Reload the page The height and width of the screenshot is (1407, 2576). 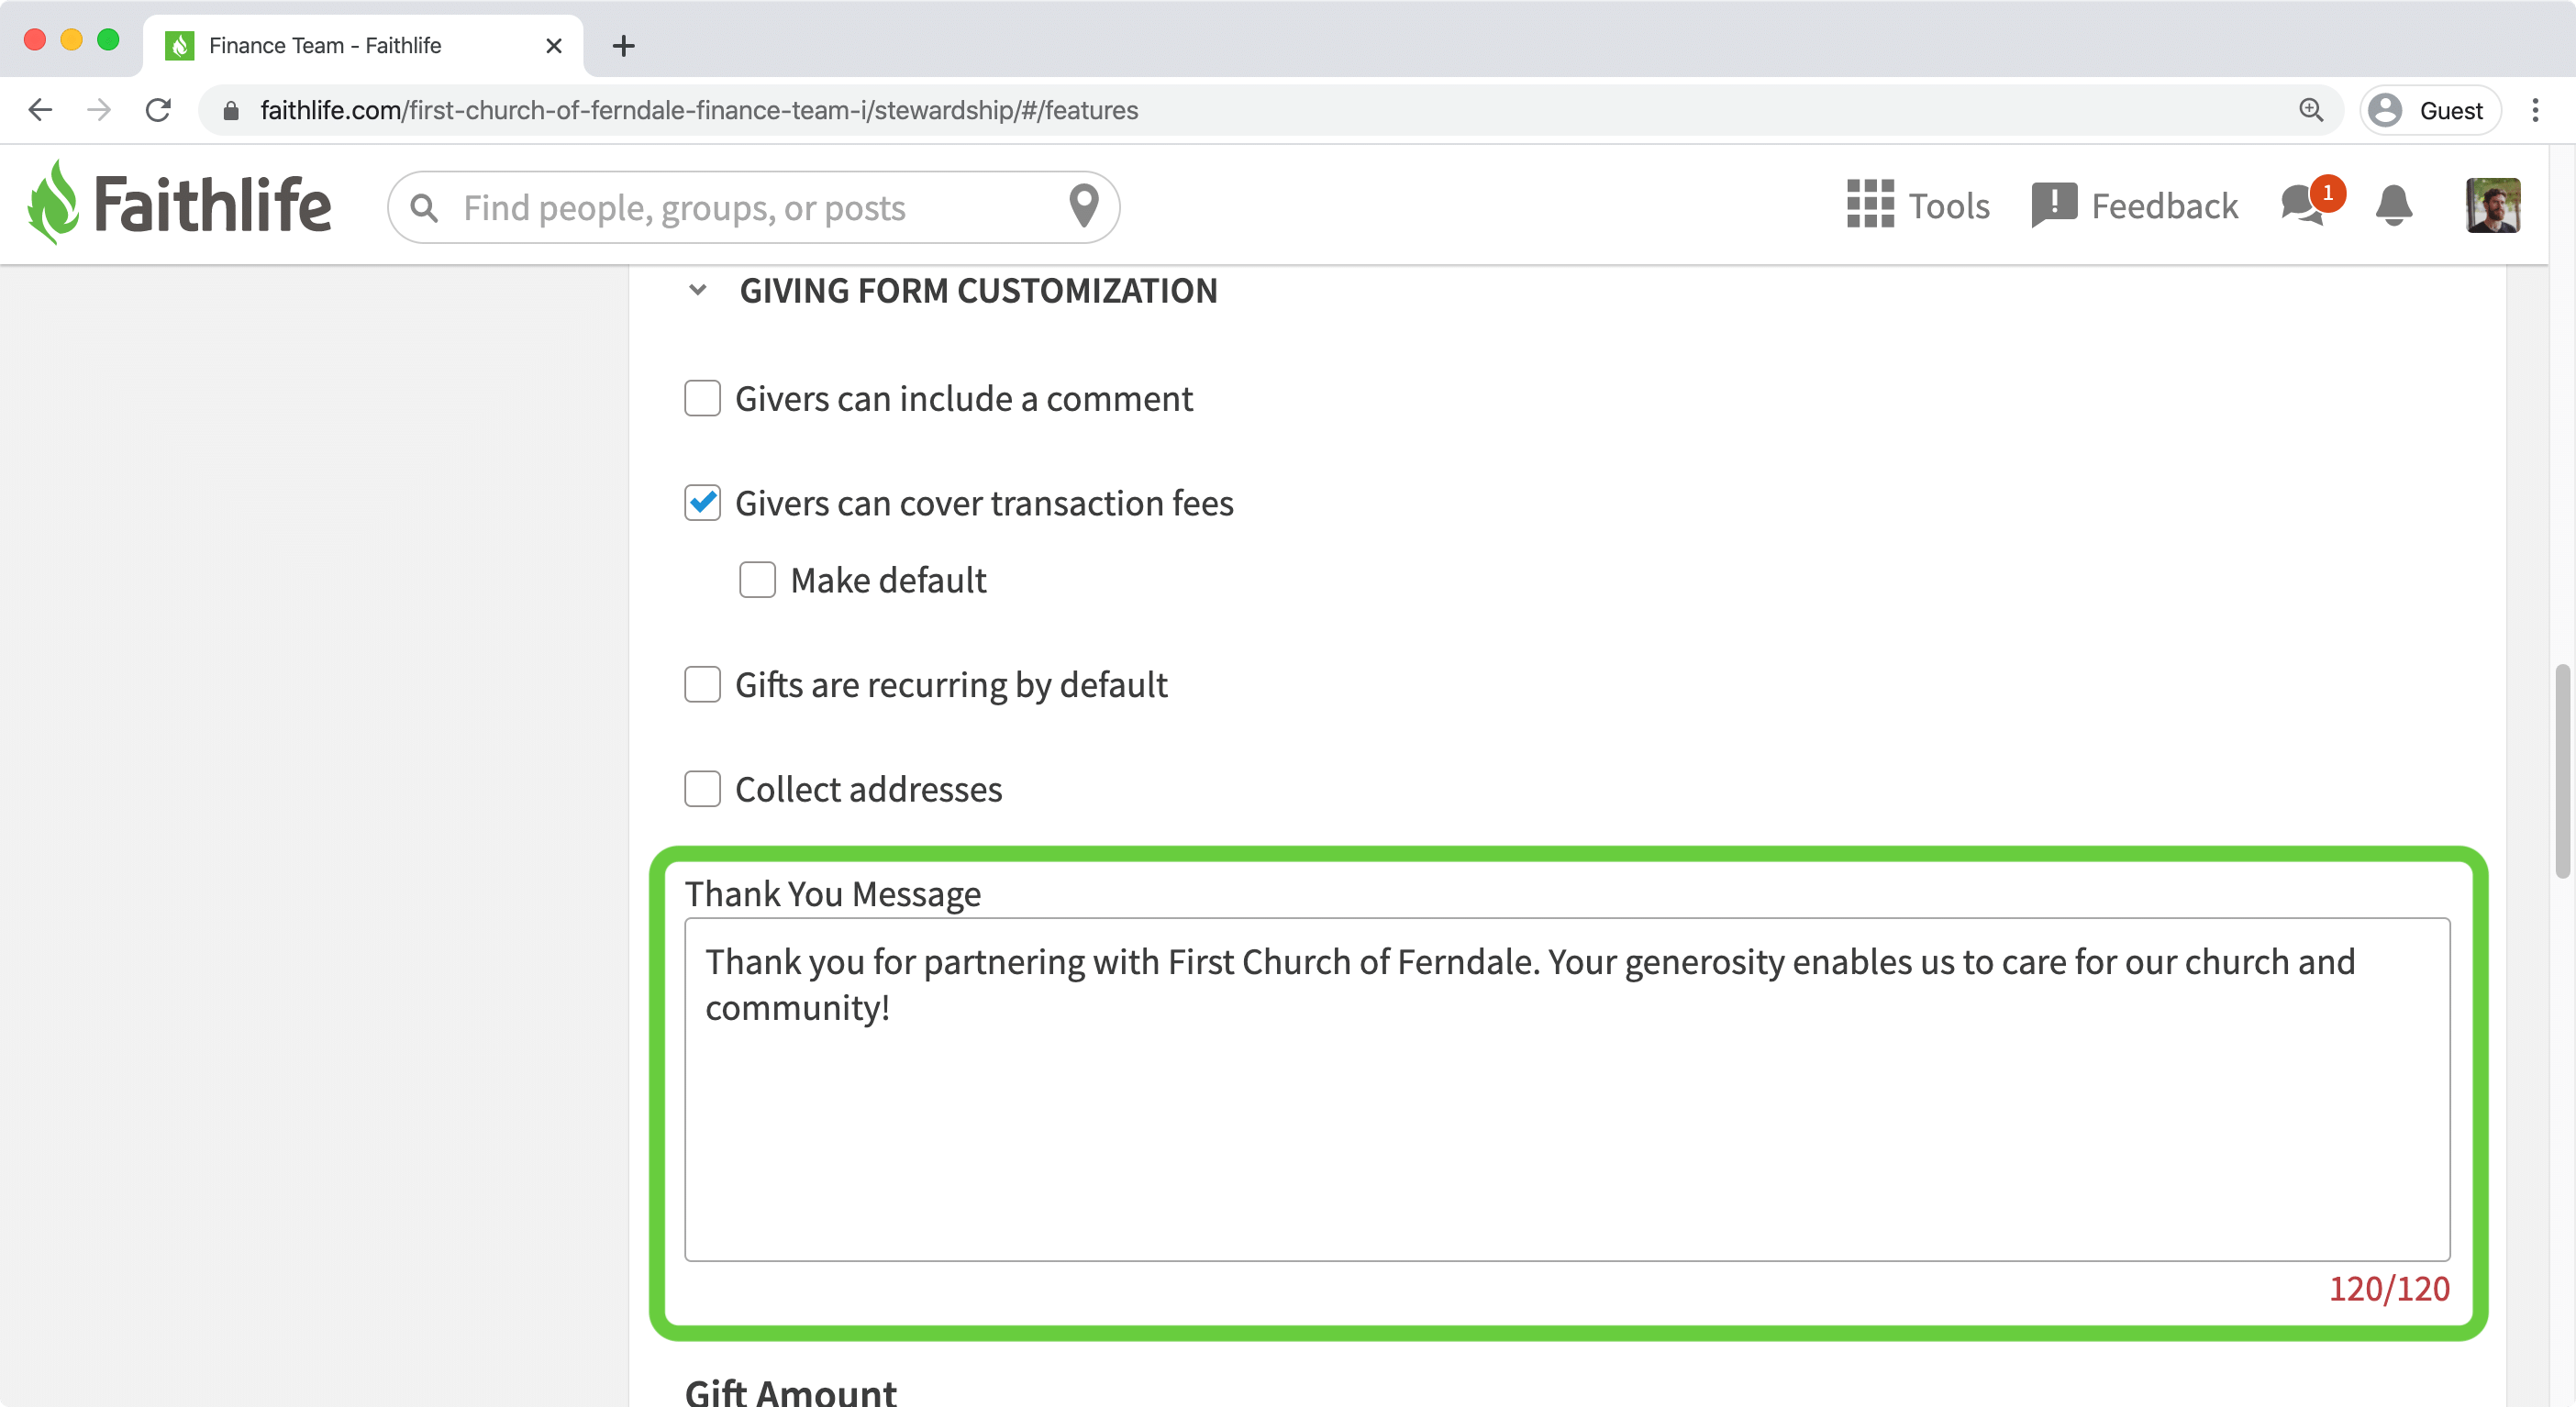pos(158,110)
